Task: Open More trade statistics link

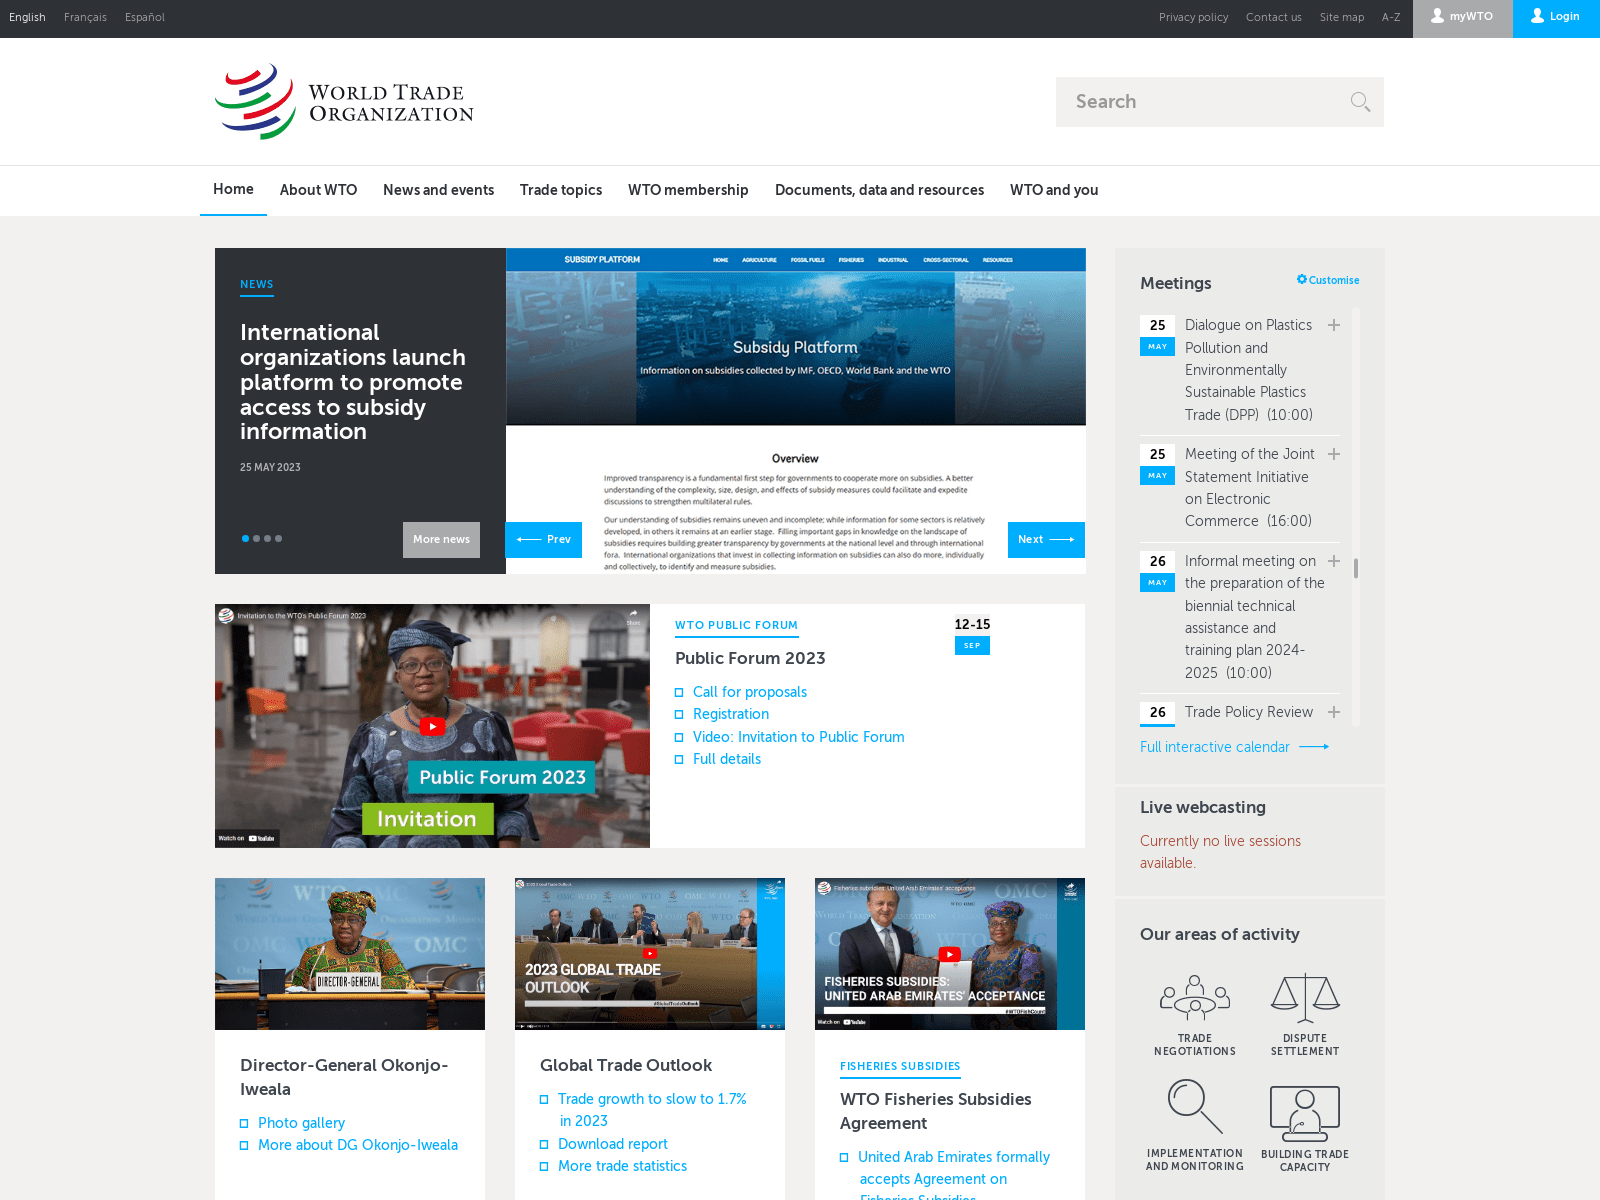Action: [x=622, y=1166]
